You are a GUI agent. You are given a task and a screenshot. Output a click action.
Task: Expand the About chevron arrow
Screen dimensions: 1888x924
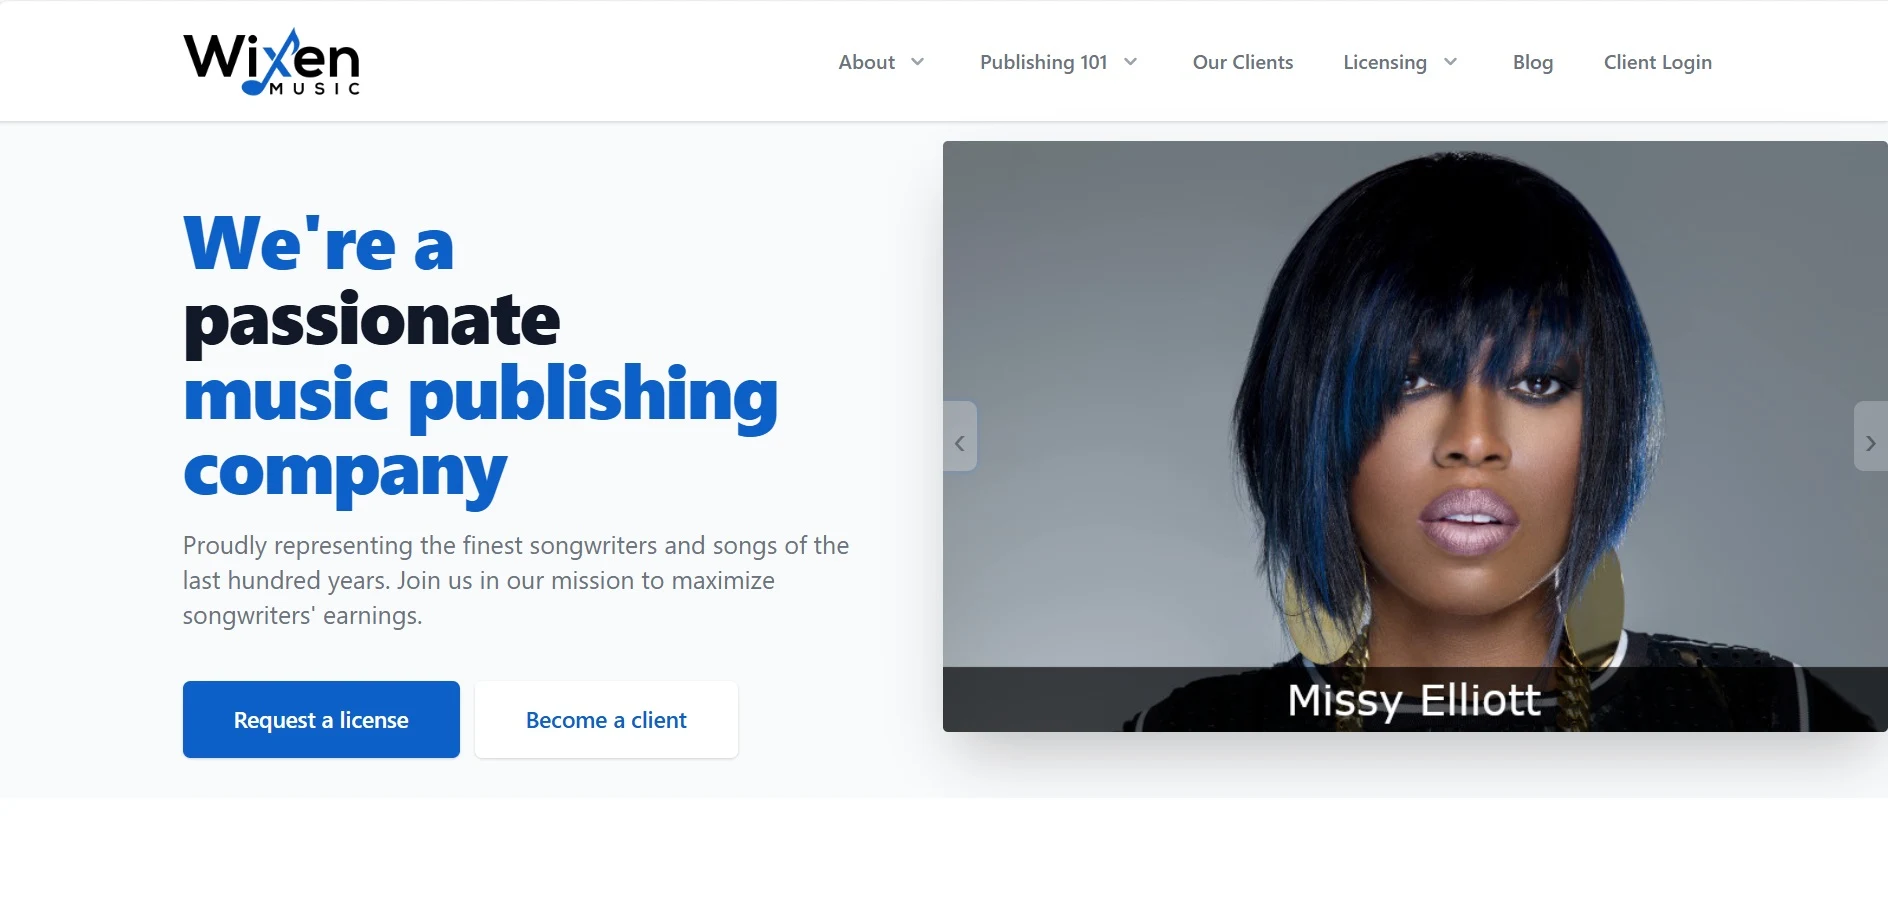917,62
